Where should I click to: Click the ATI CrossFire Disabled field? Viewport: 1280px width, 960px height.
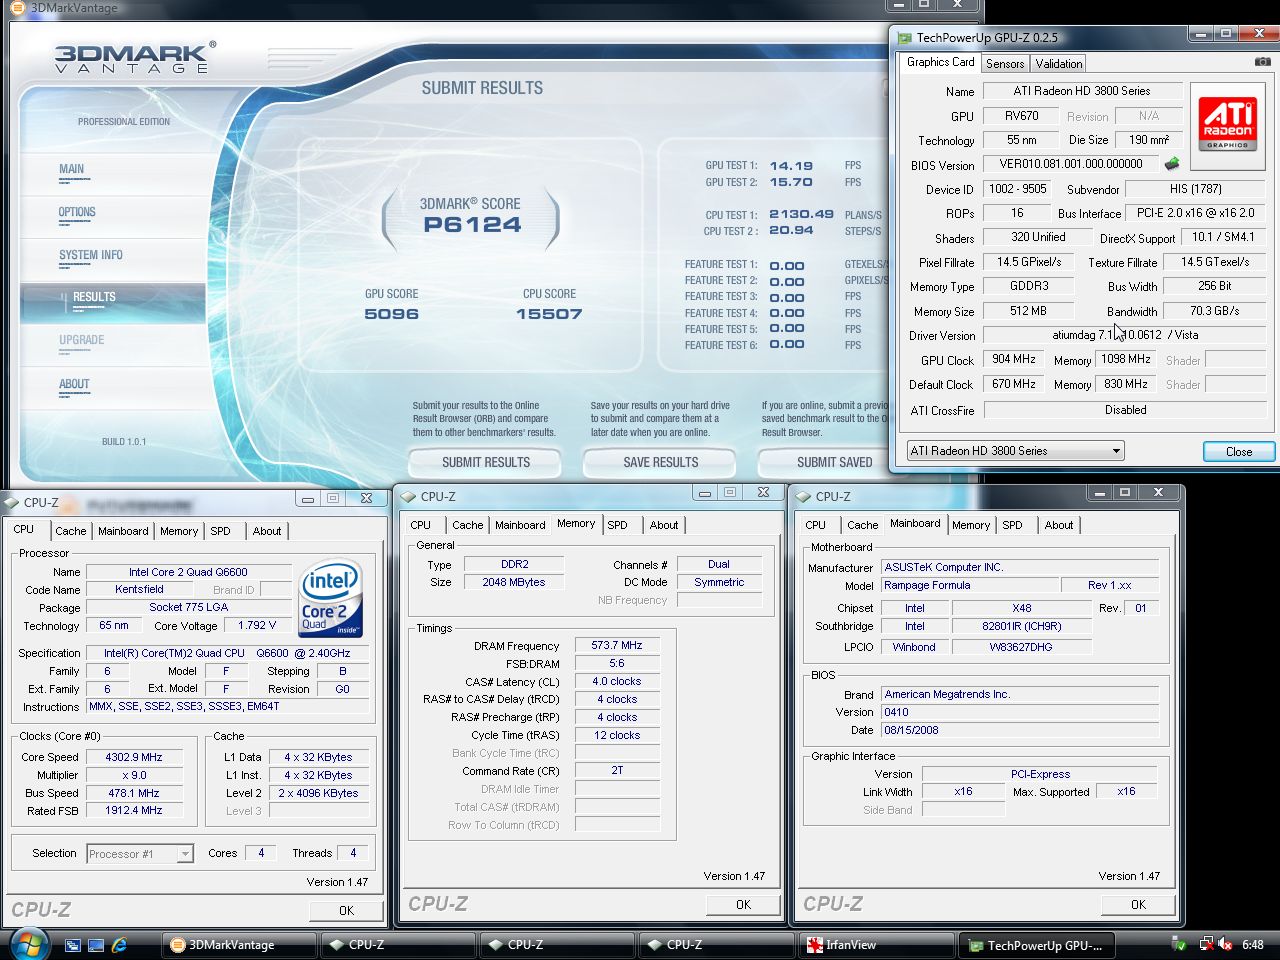(1125, 410)
